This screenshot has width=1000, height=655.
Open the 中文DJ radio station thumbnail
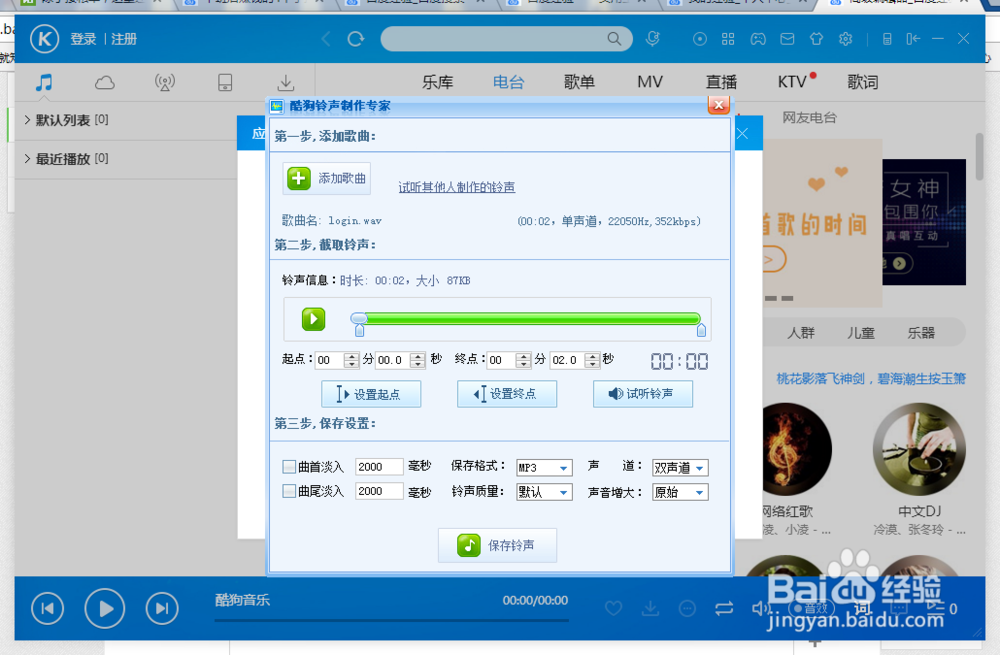coord(919,450)
